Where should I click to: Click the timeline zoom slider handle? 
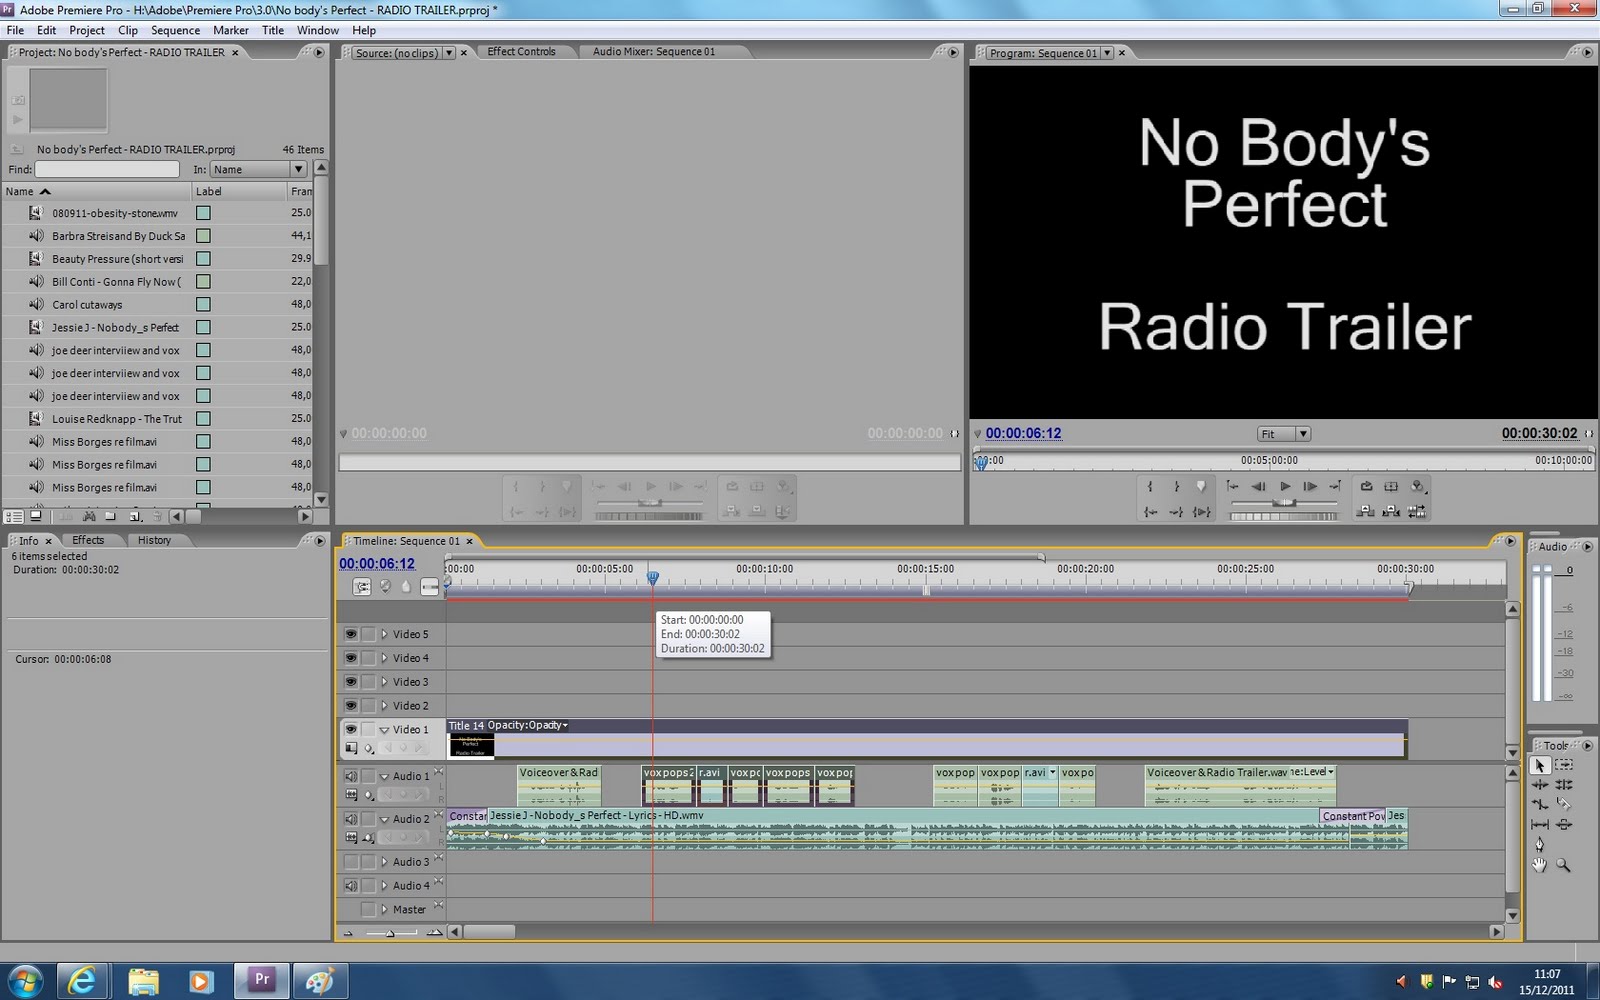point(390,933)
